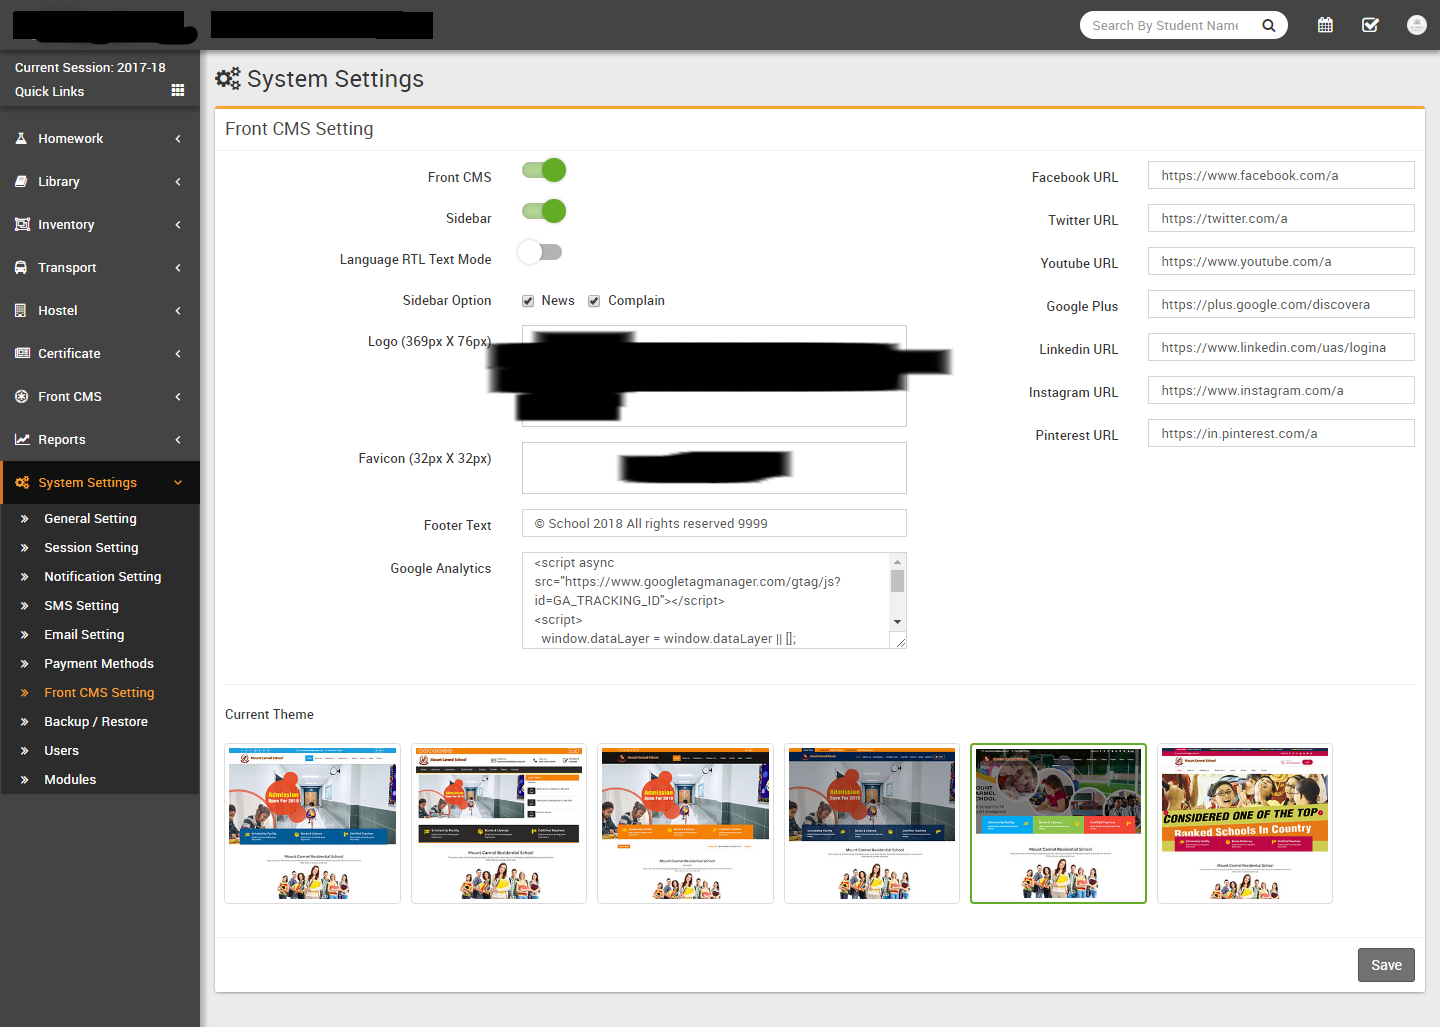Open the General Setting submenu item
Screen dimensions: 1440x1027
click(x=90, y=518)
